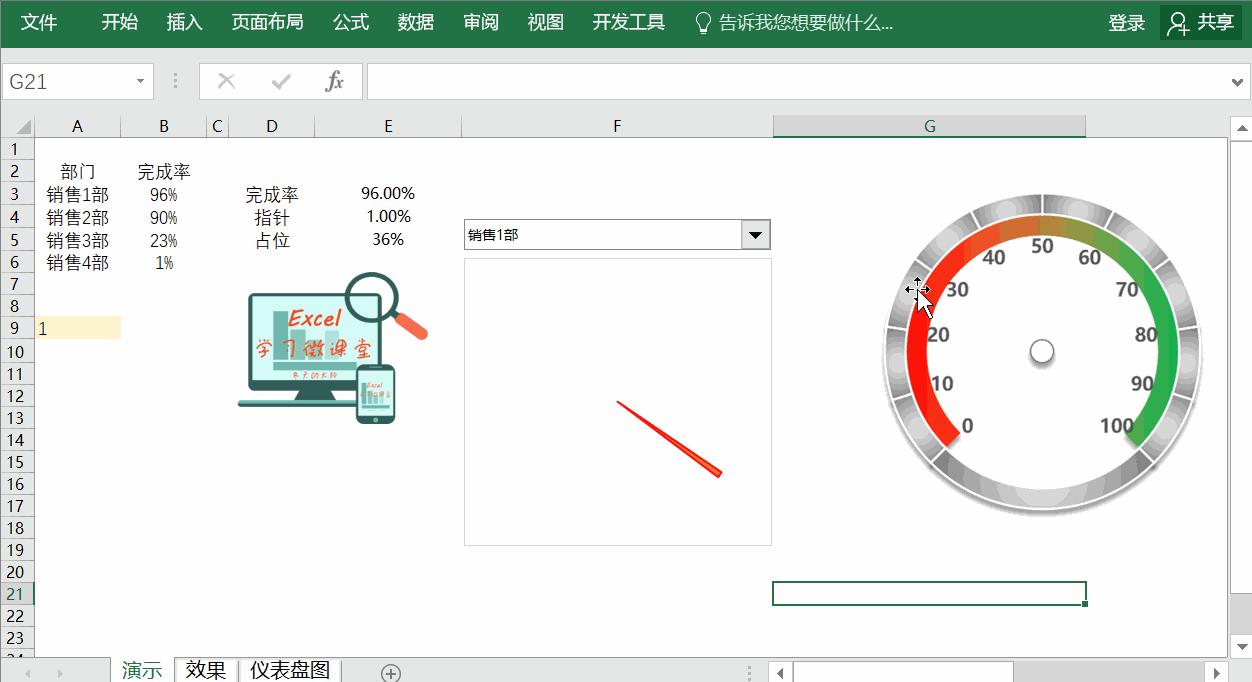Click the Insert Function fx icon
The width and height of the screenshot is (1252, 682).
(334, 82)
